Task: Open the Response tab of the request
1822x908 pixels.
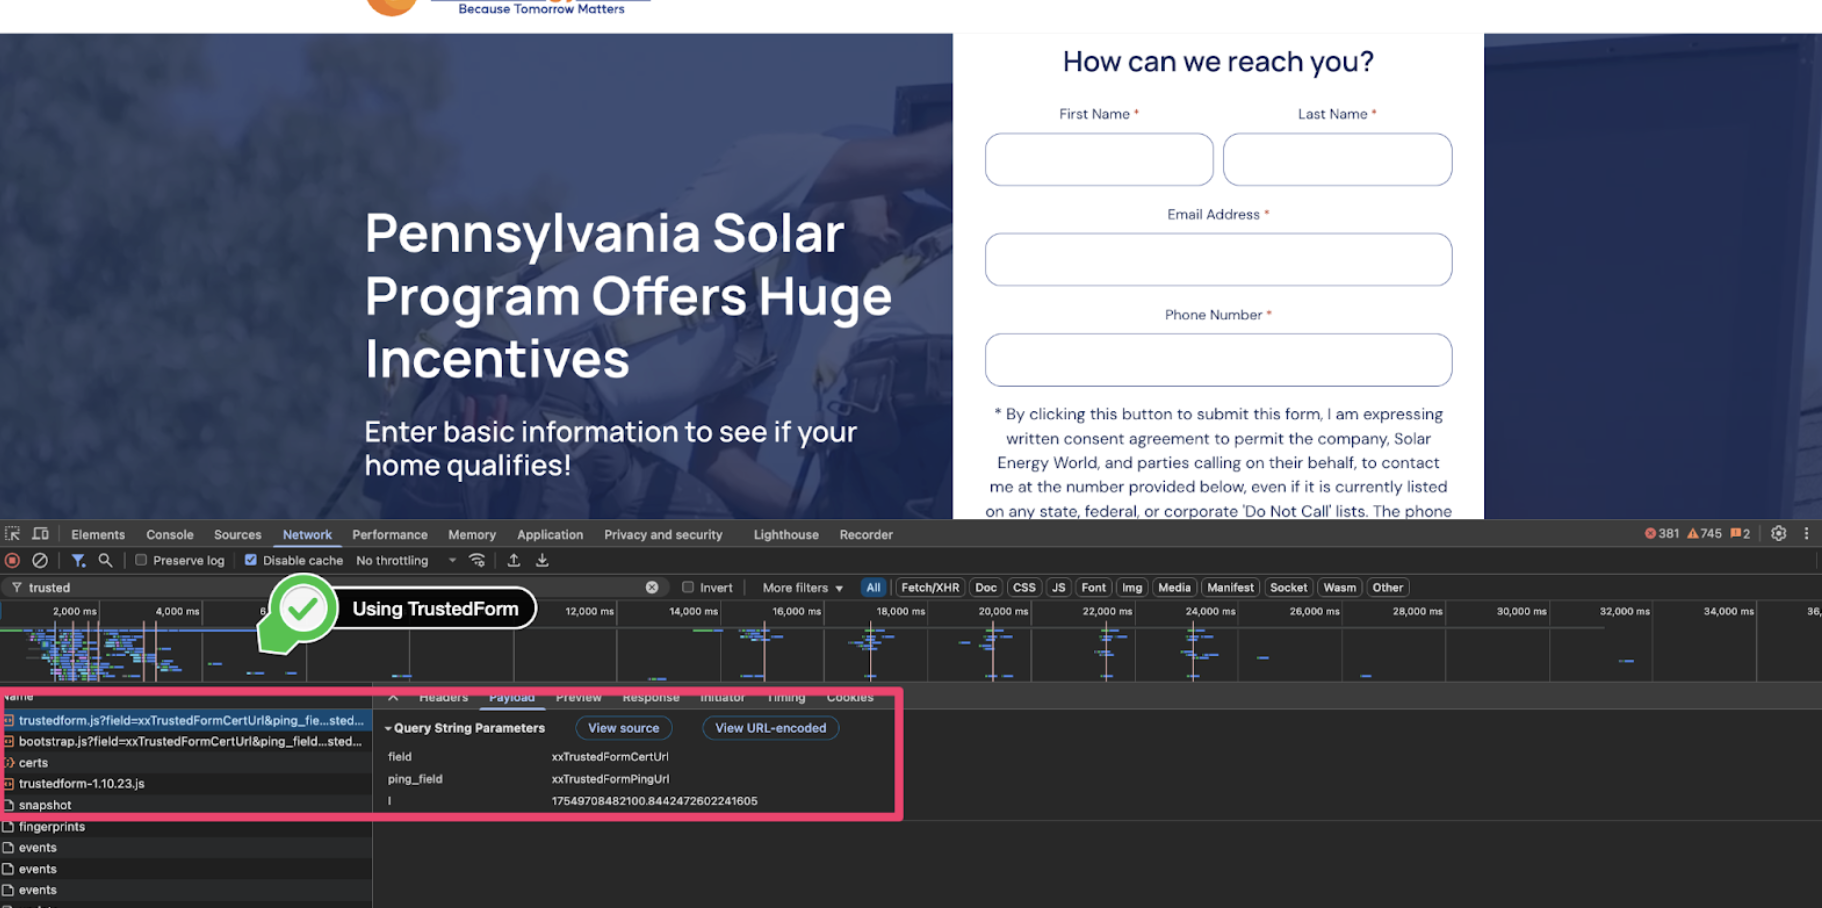Action: pos(651,697)
